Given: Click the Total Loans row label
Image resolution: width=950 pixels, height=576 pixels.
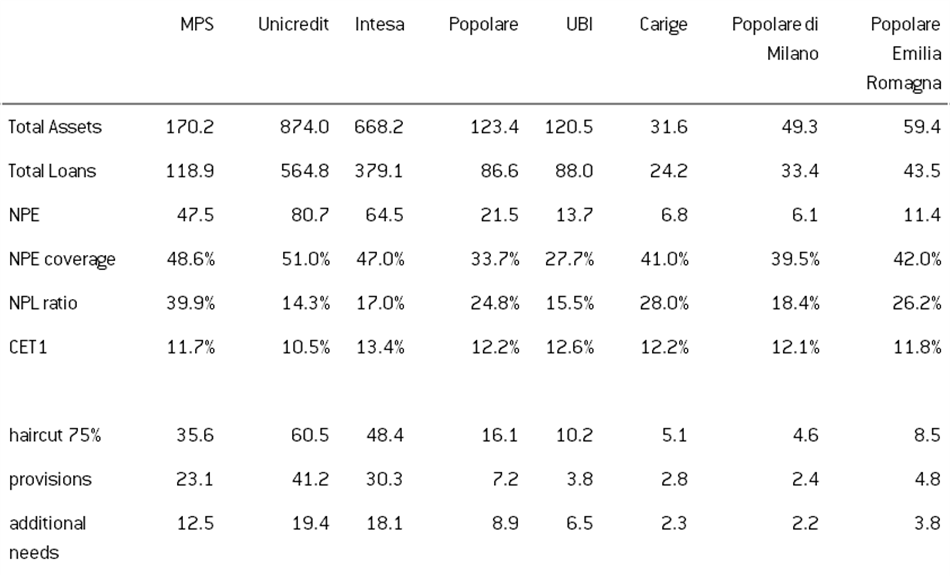Looking at the screenshot, I should 52,171.
